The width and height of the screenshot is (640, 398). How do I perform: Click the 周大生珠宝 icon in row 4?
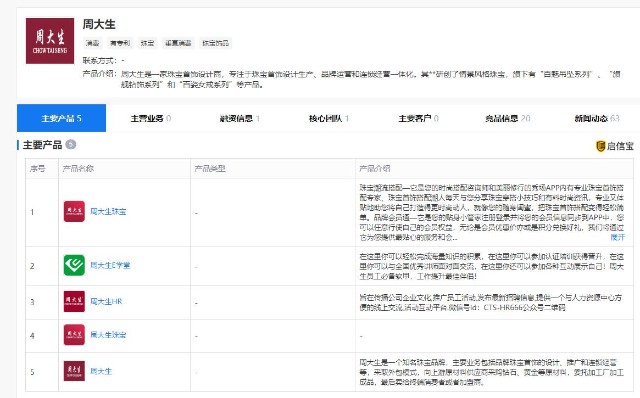pos(74,335)
